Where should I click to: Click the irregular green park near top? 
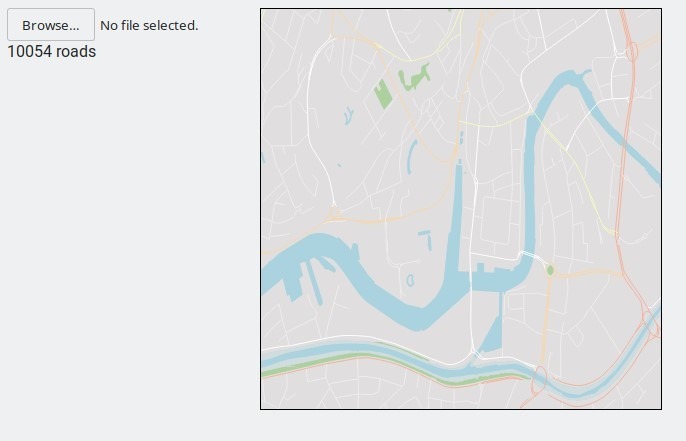414,77
